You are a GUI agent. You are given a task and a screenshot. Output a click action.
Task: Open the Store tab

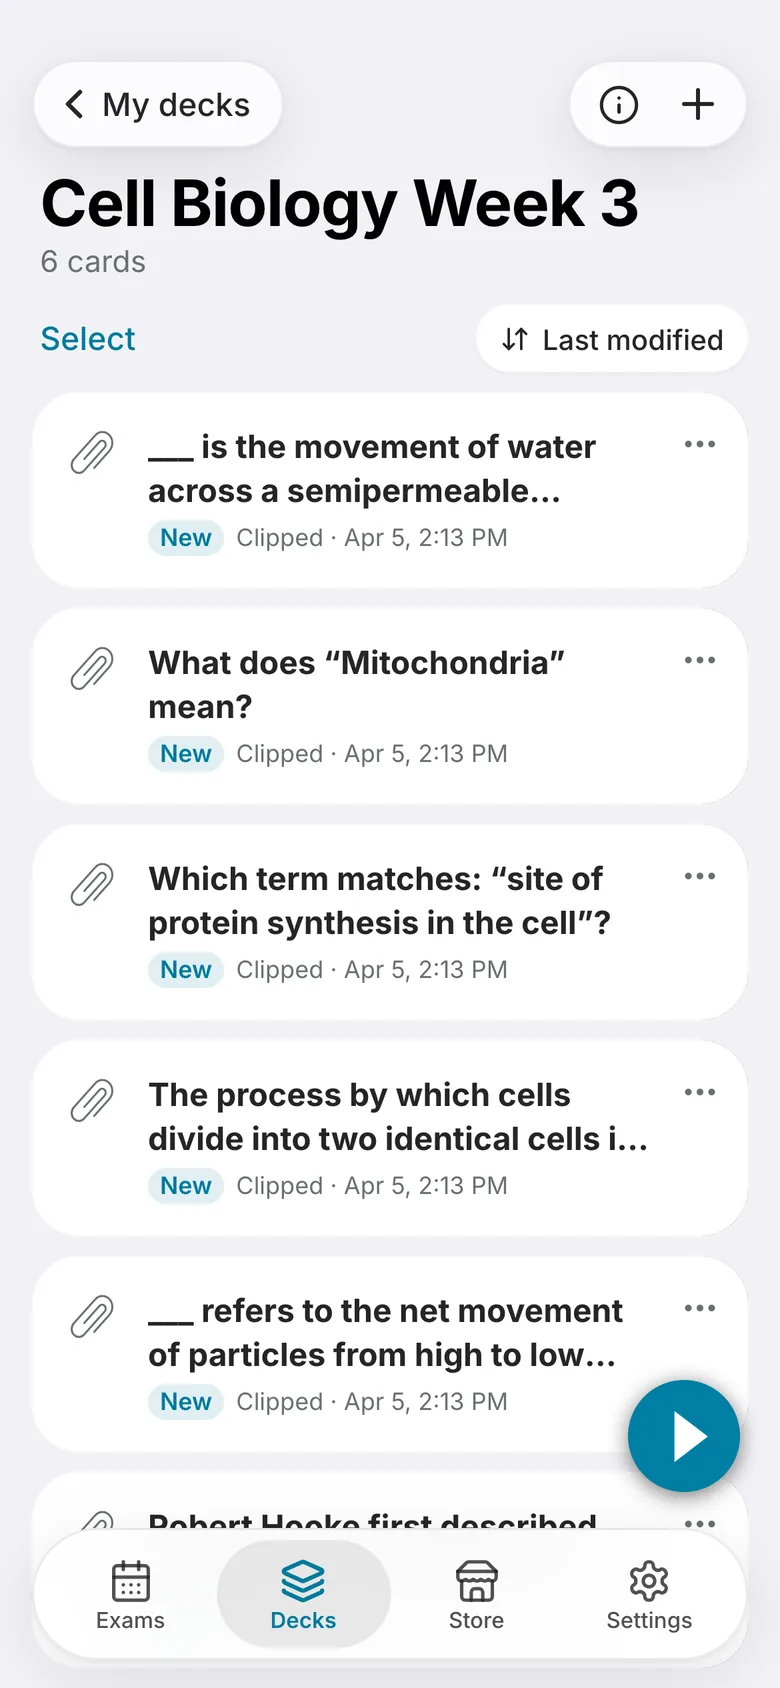pyautogui.click(x=476, y=1595)
